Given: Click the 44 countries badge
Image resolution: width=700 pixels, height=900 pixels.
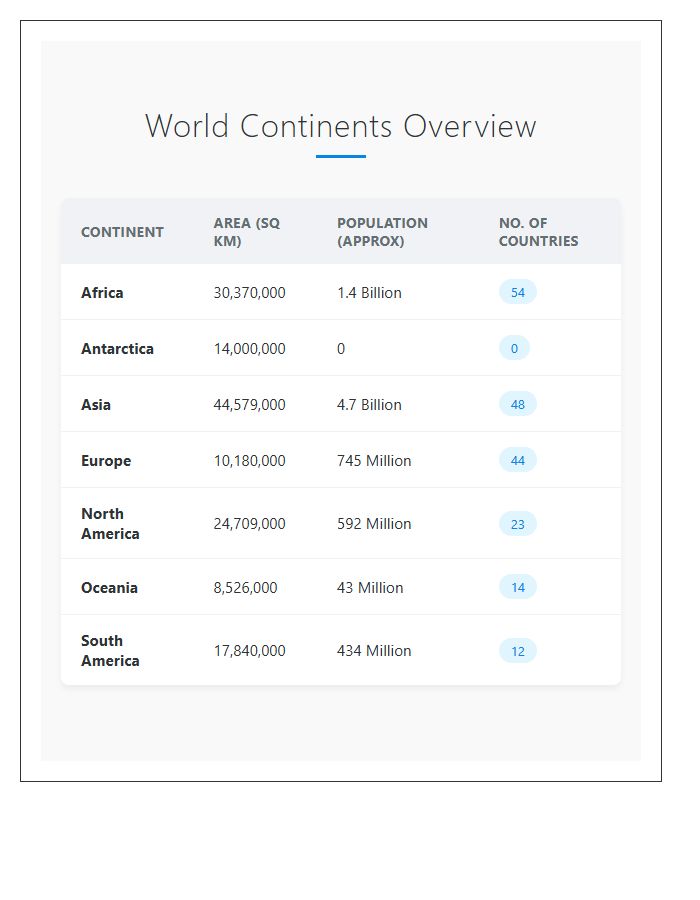Looking at the screenshot, I should pyautogui.click(x=518, y=460).
